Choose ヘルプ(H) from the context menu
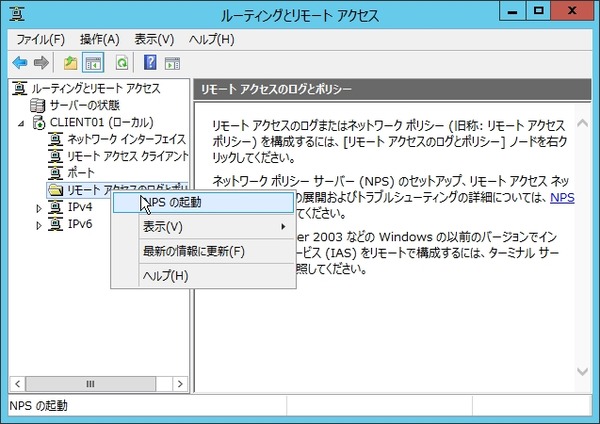The width and height of the screenshot is (600, 424). 203,276
